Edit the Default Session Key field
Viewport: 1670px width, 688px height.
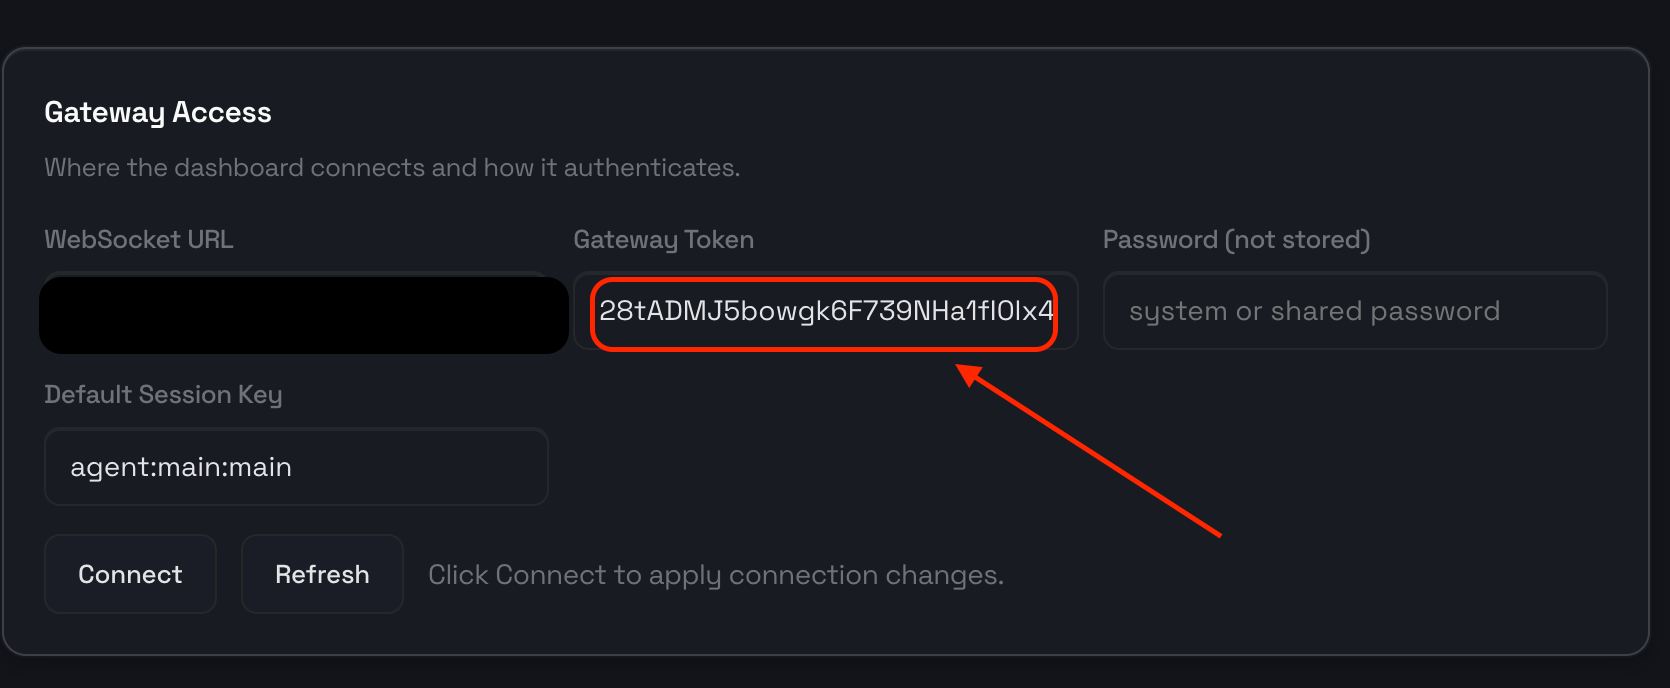[296, 467]
